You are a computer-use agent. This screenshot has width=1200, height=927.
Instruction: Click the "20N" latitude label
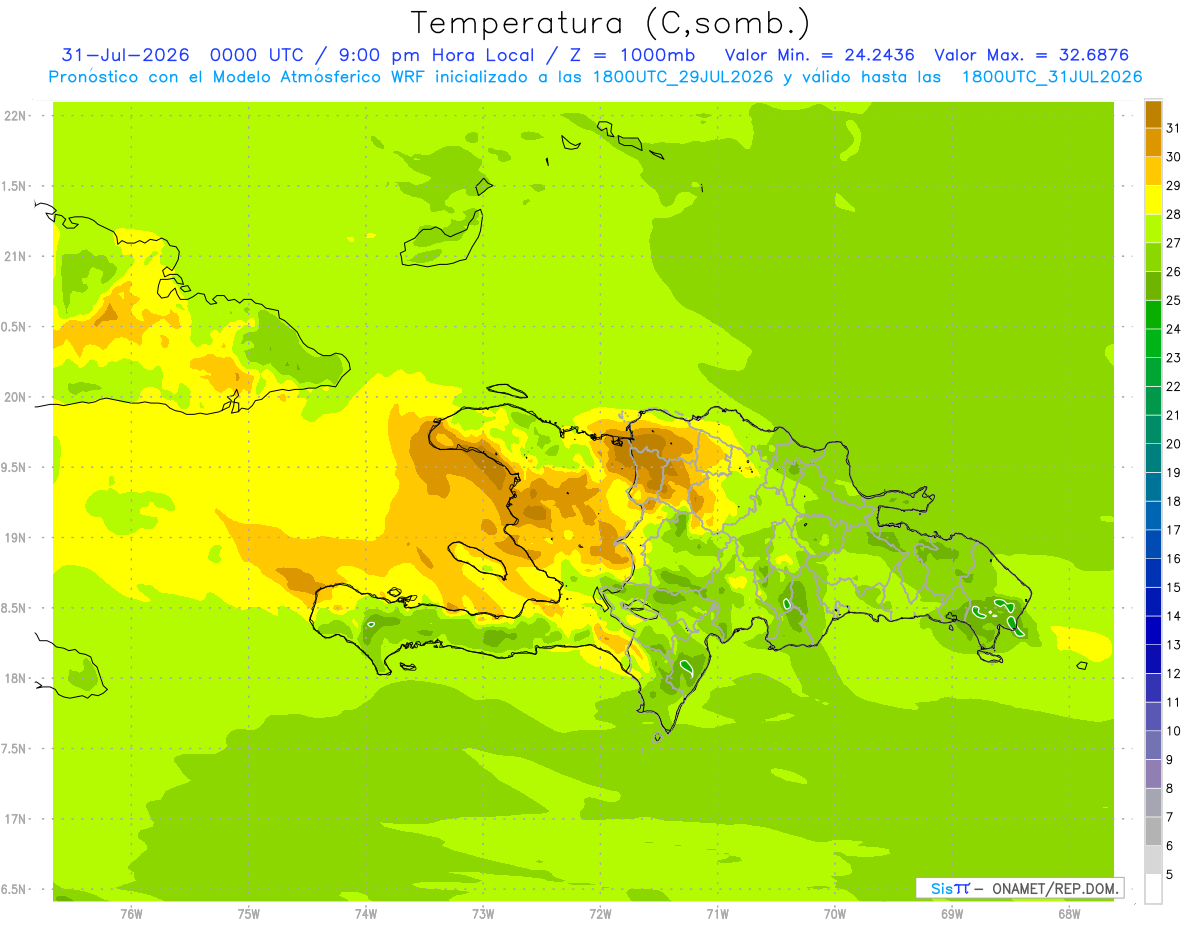click(15, 397)
